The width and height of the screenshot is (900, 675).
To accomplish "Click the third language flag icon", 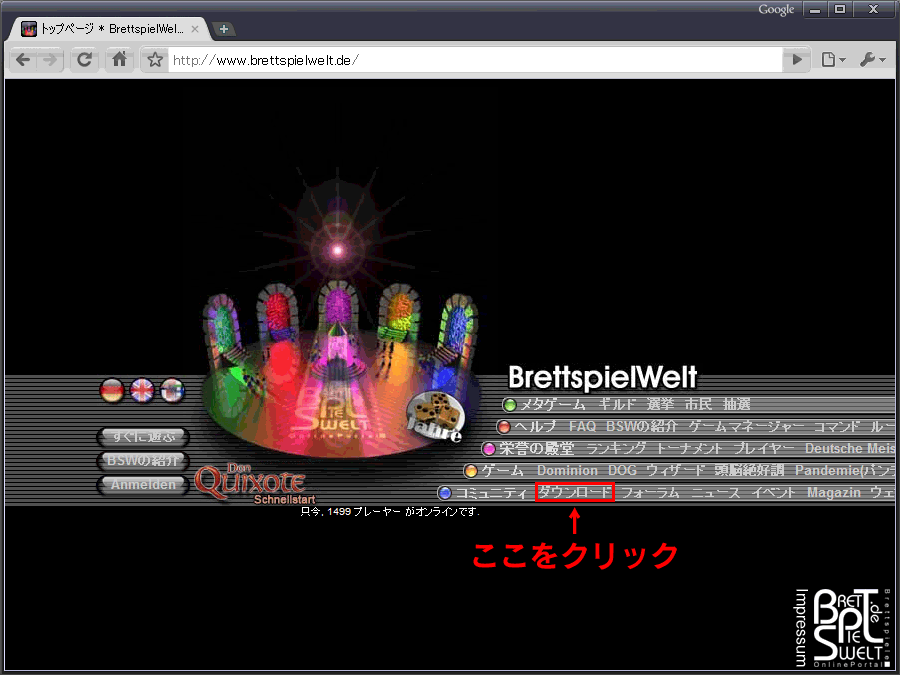I will [x=172, y=391].
